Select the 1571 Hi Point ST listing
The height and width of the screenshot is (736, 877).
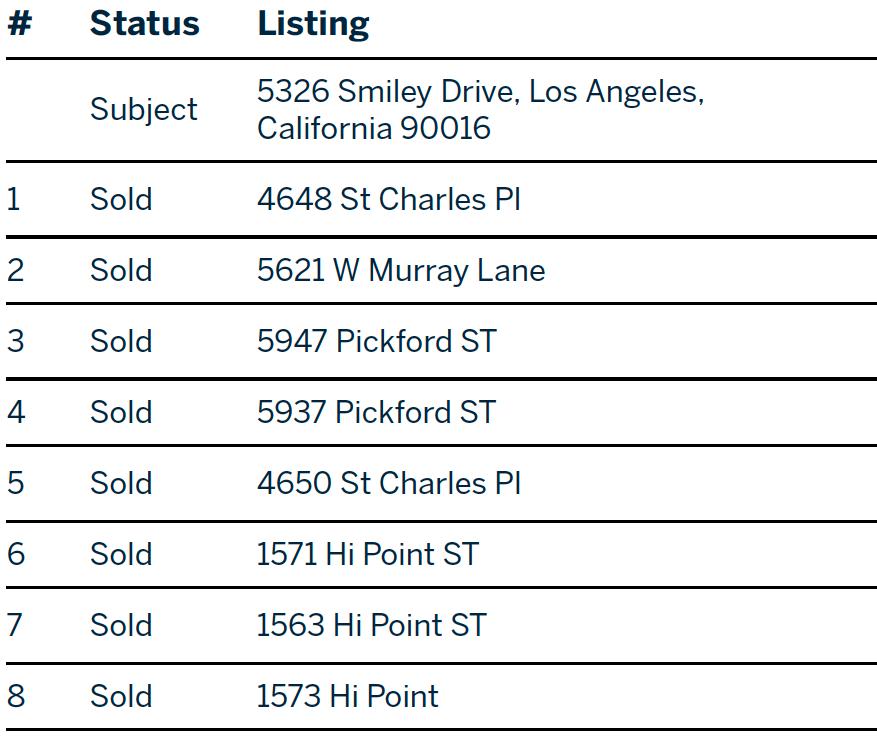point(367,554)
